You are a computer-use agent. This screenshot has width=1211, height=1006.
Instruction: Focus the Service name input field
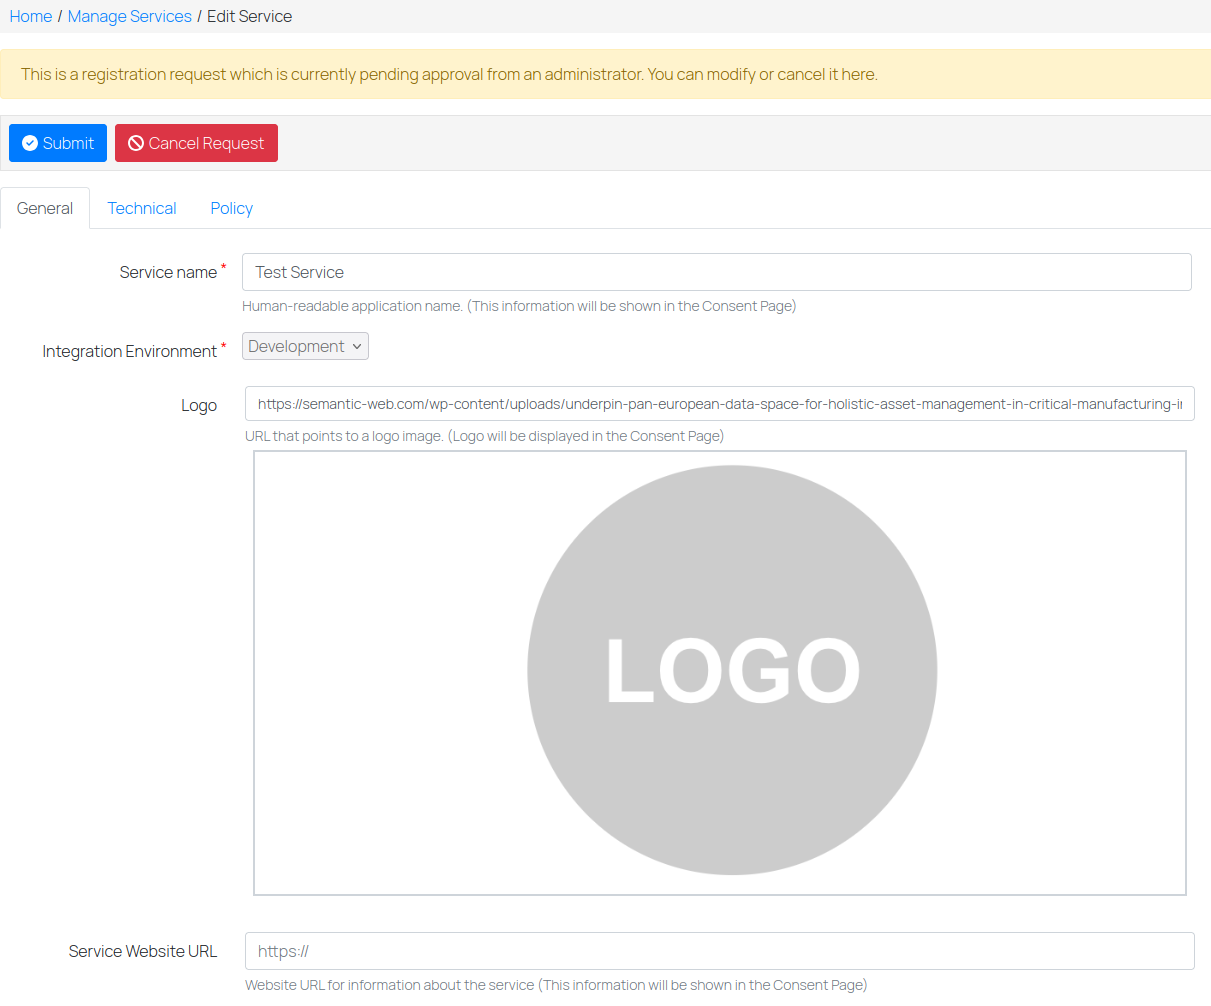[716, 272]
